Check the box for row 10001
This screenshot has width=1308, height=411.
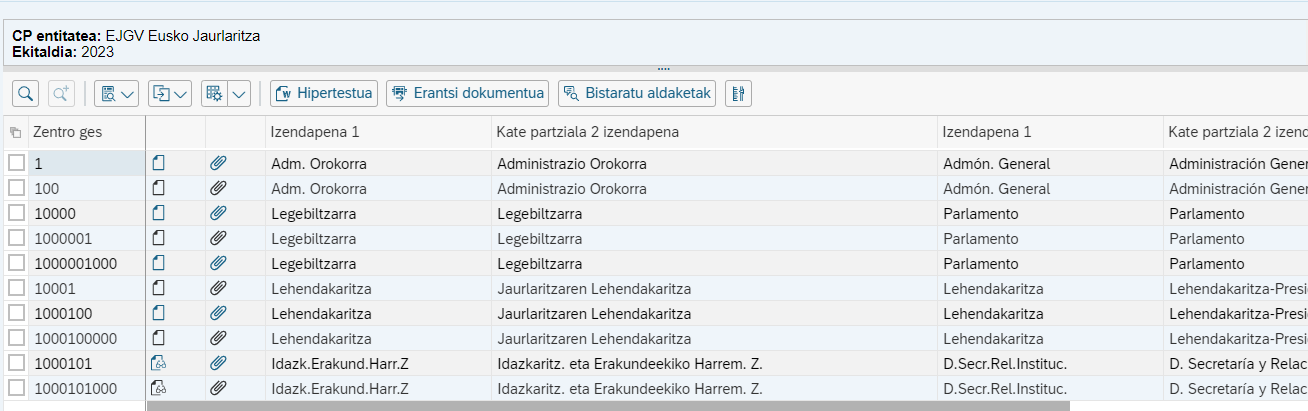(x=16, y=288)
